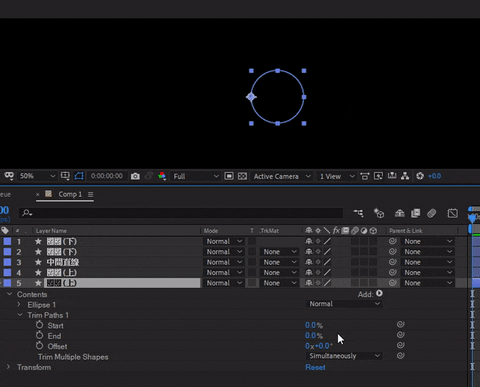Open resolution Full dropdown
Image resolution: width=480 pixels, height=387 pixels.
pyautogui.click(x=195, y=176)
